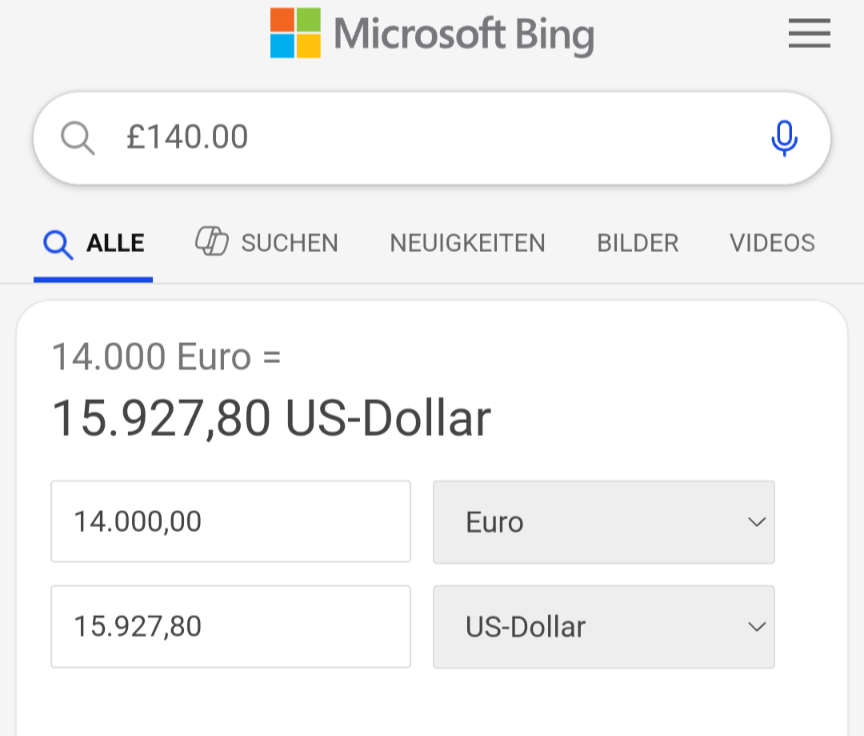Click the Microsoft four-color squares logo
The image size is (864, 736).
(x=295, y=33)
